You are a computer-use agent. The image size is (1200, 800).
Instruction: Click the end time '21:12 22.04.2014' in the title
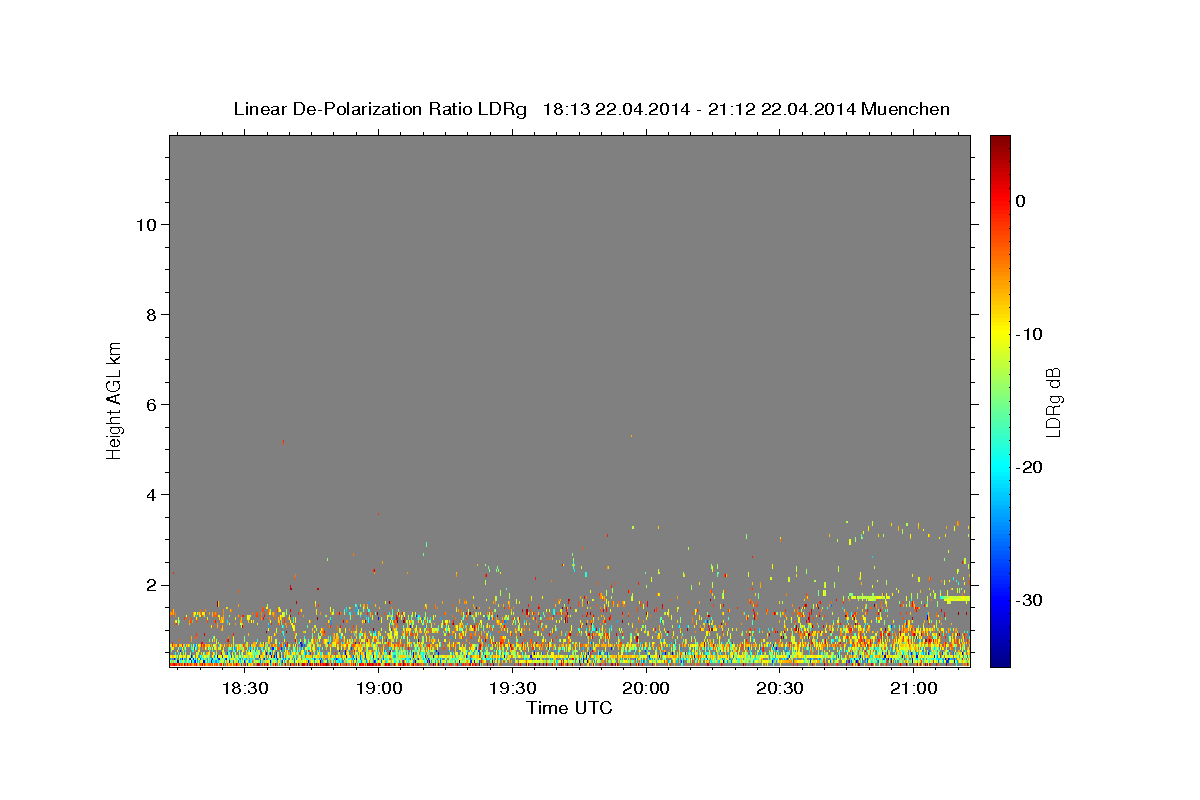pyautogui.click(x=782, y=109)
